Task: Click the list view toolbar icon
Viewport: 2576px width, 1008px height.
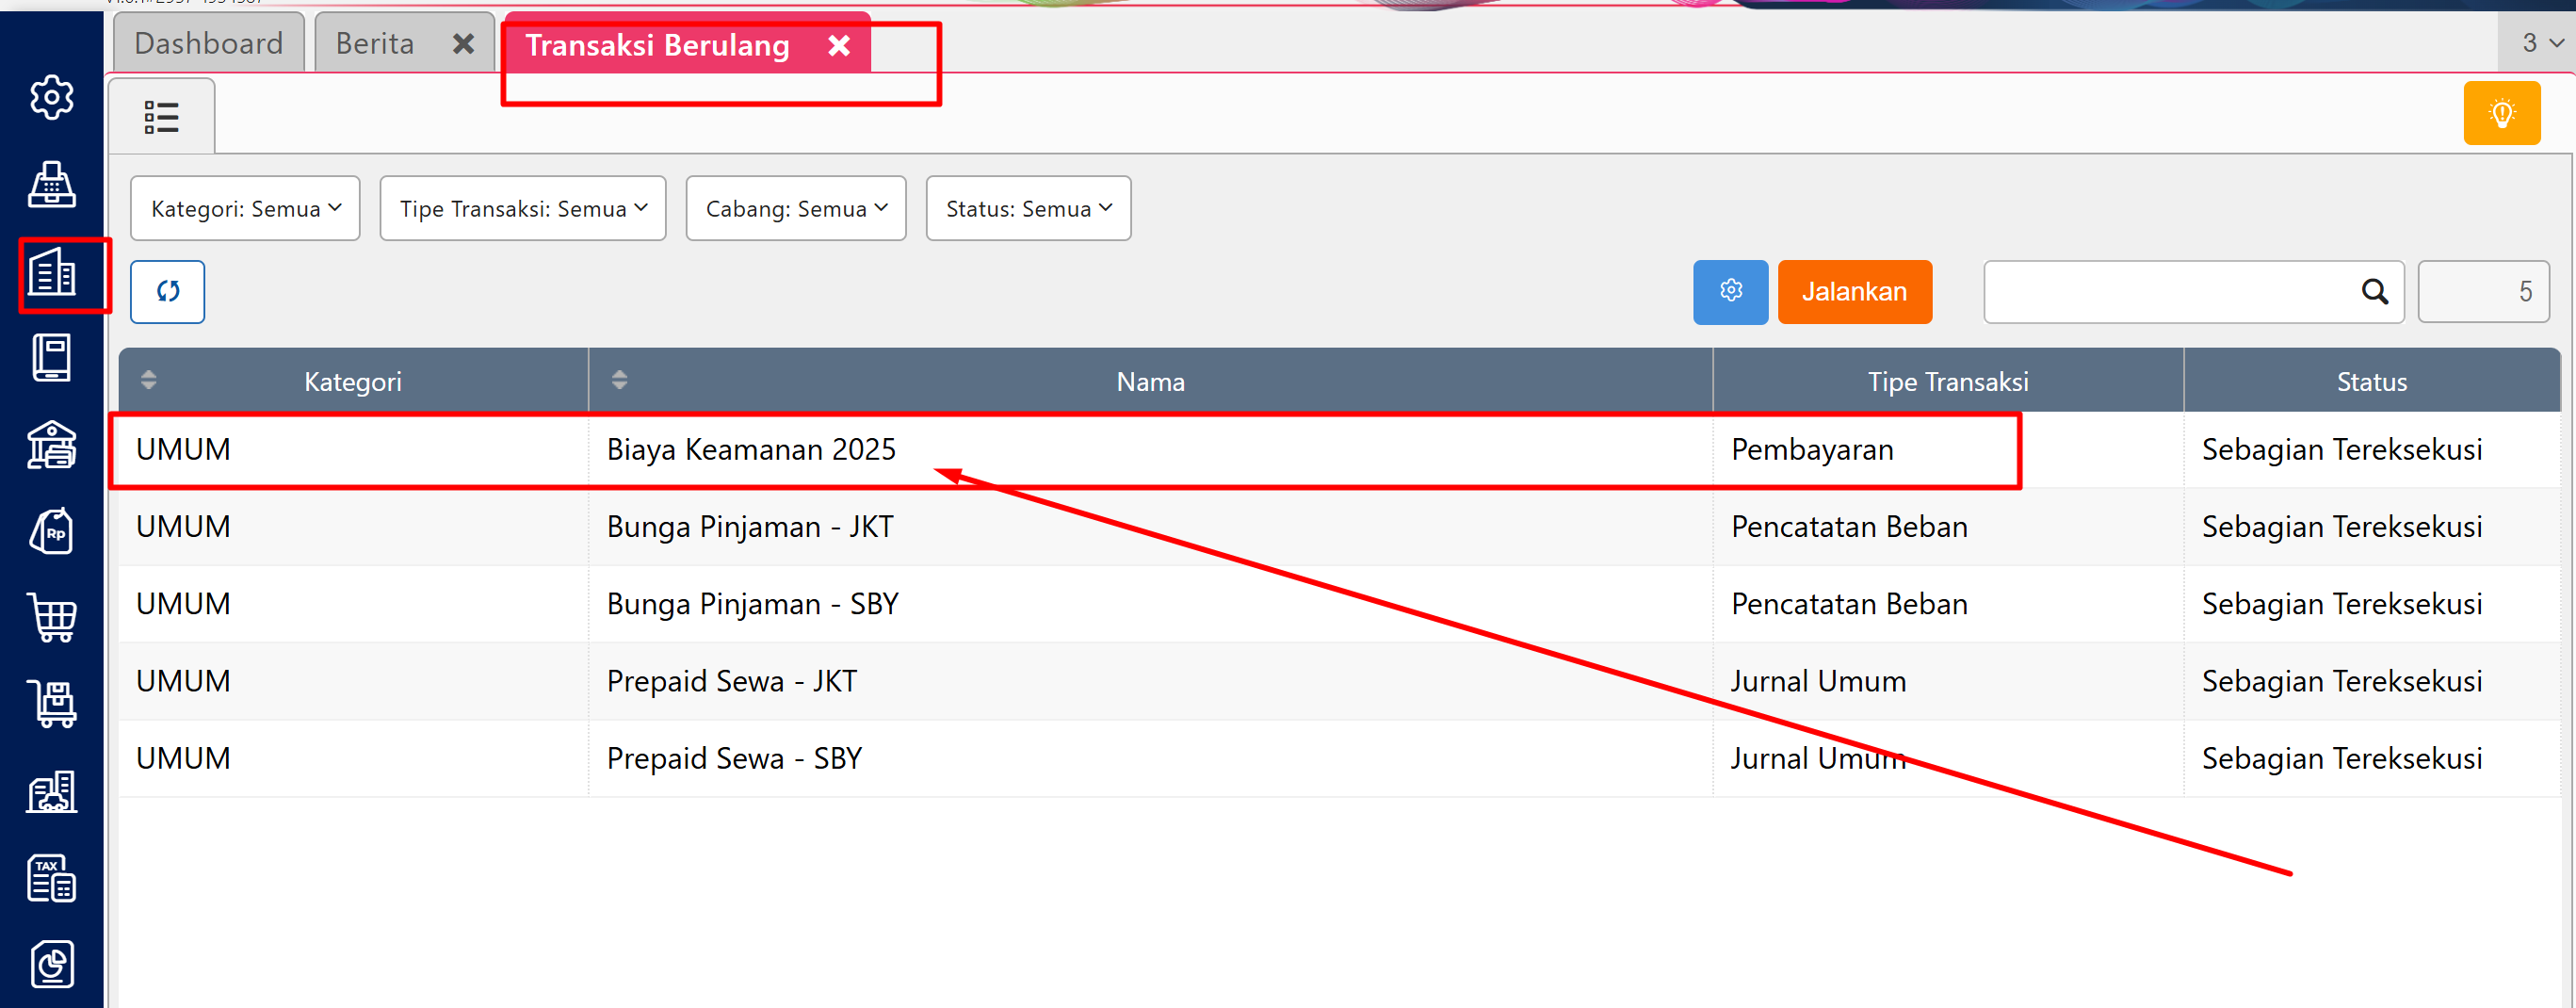Action: click(x=161, y=117)
